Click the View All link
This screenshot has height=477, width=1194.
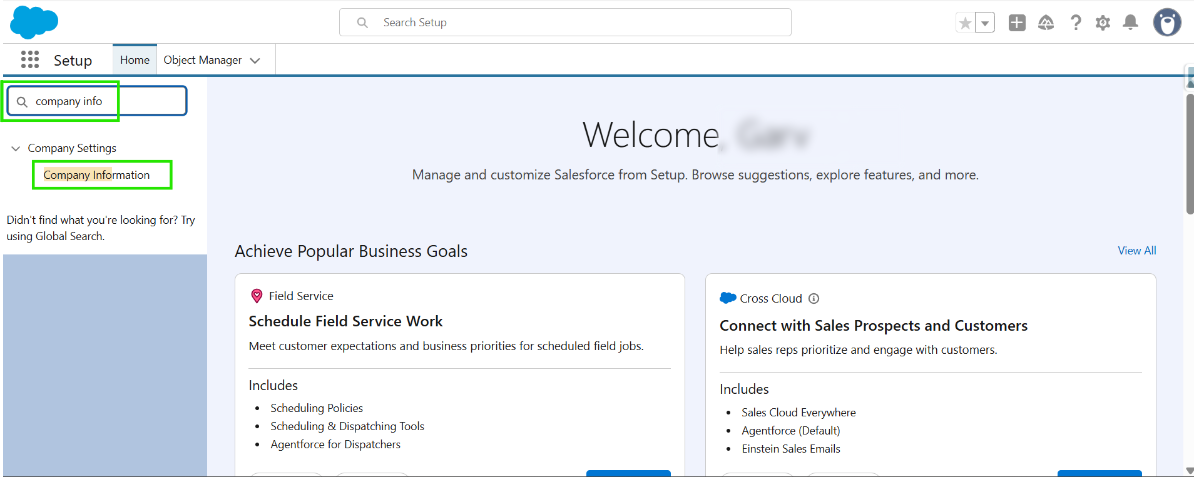(x=1136, y=250)
